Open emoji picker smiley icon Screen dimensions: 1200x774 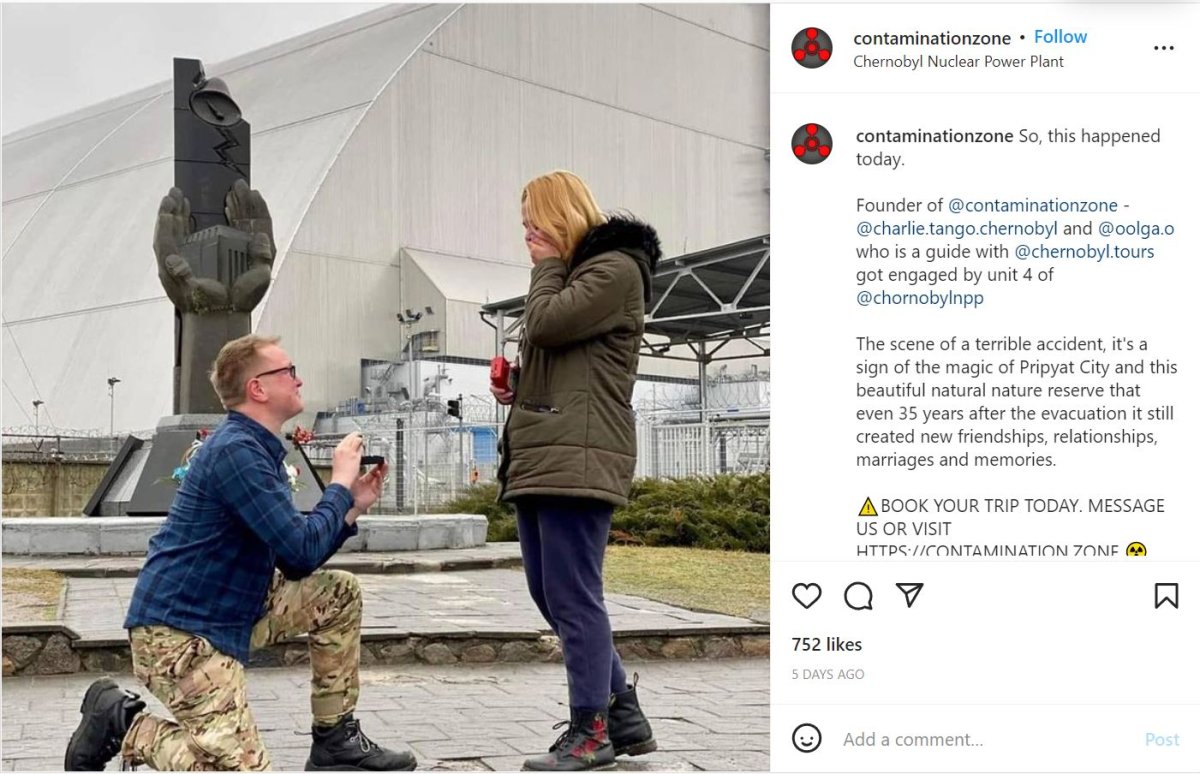pyautogui.click(x=806, y=739)
